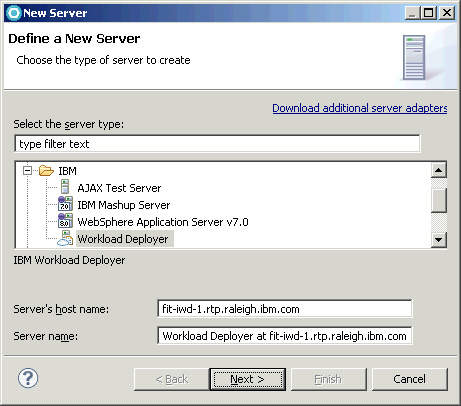Screen dimensions: 461x406
Task: Click the IBM Mashup Server icon
Action: click(x=65, y=204)
